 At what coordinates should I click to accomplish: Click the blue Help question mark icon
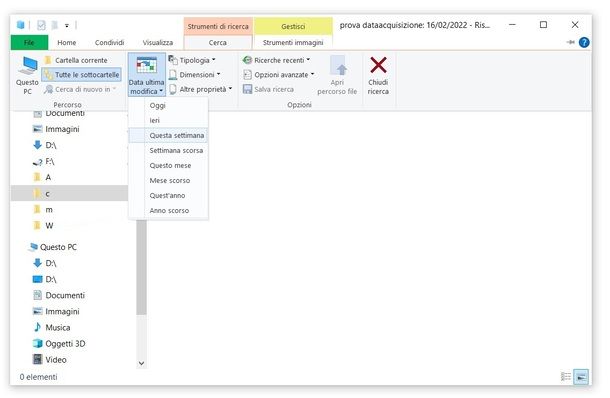click(x=584, y=42)
